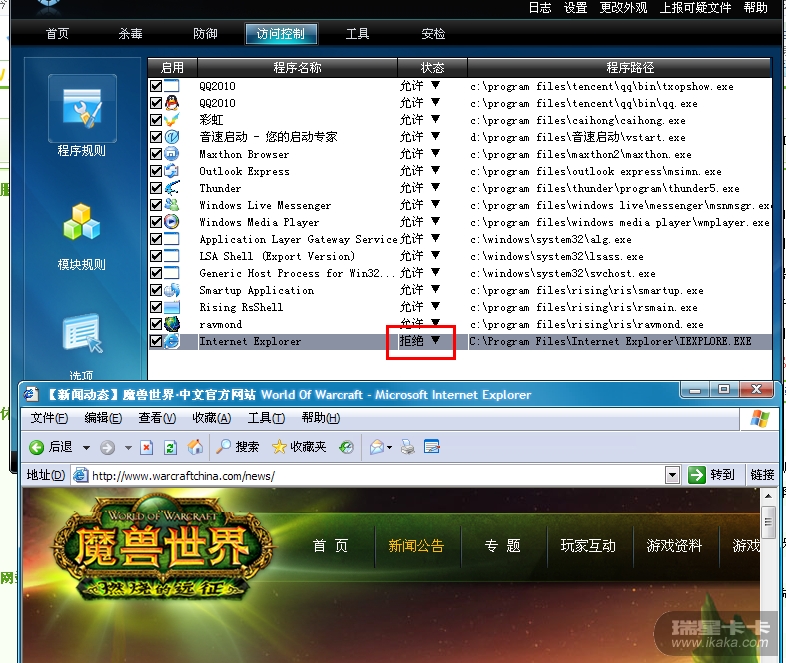Uncheck the Maxthon Browser enable checkbox

pos(156,154)
